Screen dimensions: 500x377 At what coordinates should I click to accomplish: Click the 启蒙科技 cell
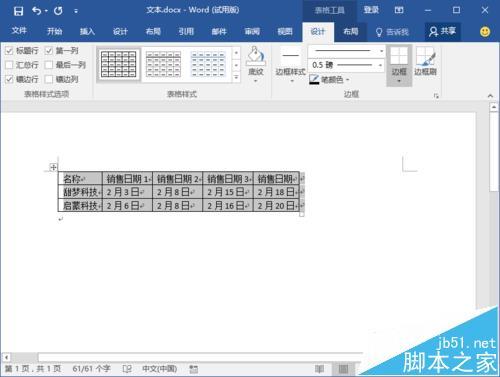pos(80,205)
